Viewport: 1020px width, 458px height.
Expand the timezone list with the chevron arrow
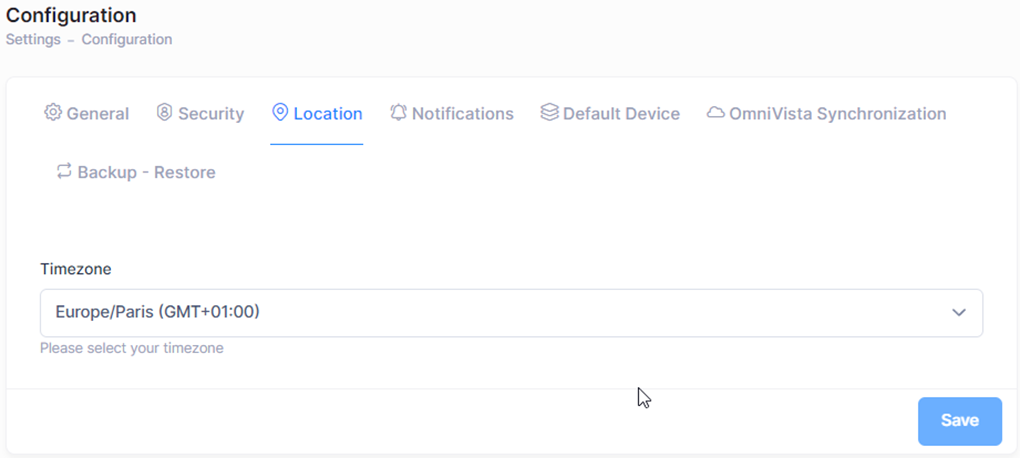tap(959, 313)
